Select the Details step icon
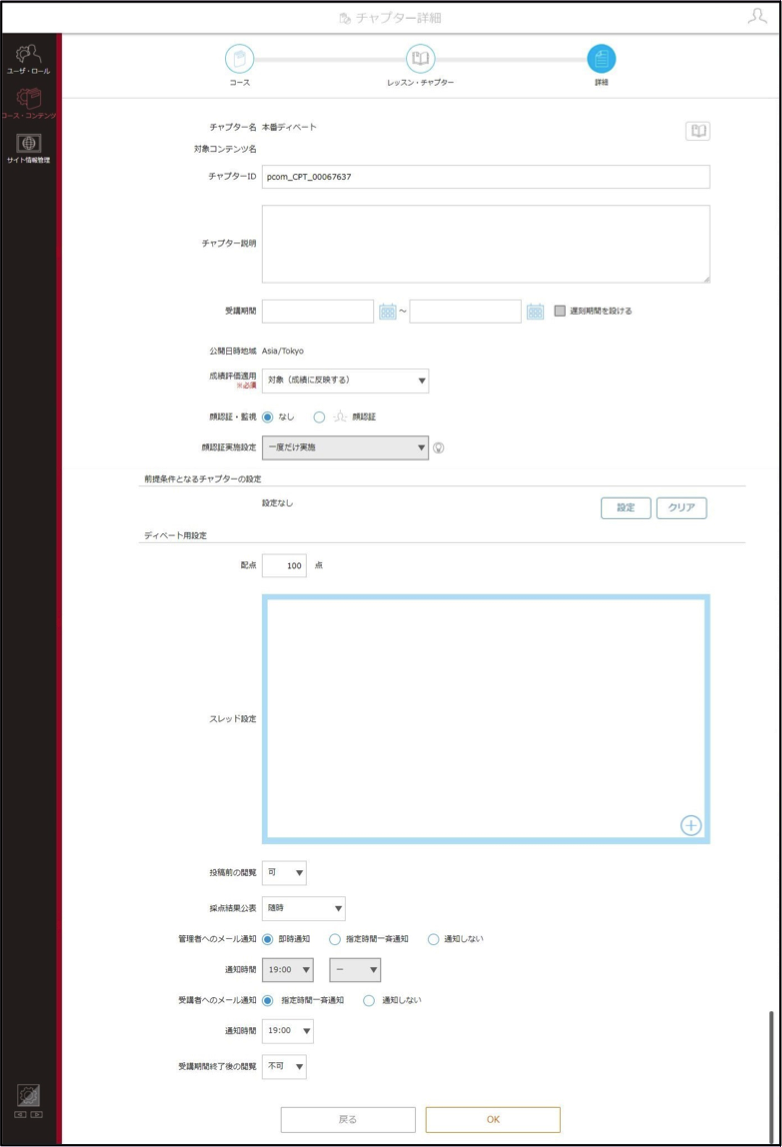Image resolution: width=782 pixels, height=1147 pixels. pos(601,59)
